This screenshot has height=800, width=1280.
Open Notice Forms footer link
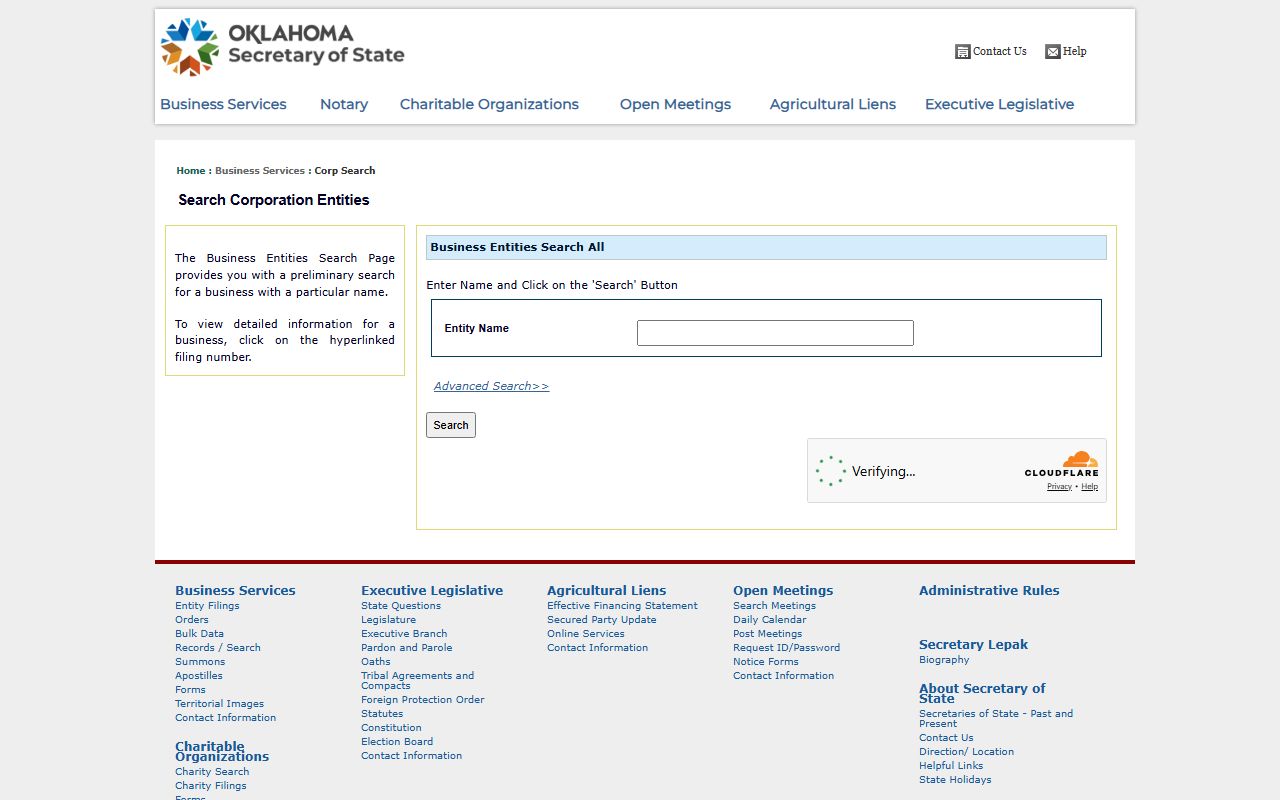pos(766,661)
